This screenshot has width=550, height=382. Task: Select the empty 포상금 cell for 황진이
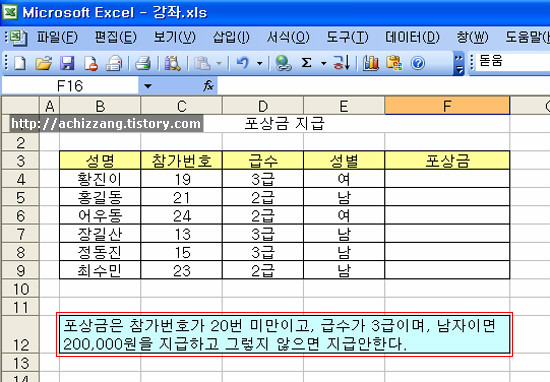(x=447, y=179)
